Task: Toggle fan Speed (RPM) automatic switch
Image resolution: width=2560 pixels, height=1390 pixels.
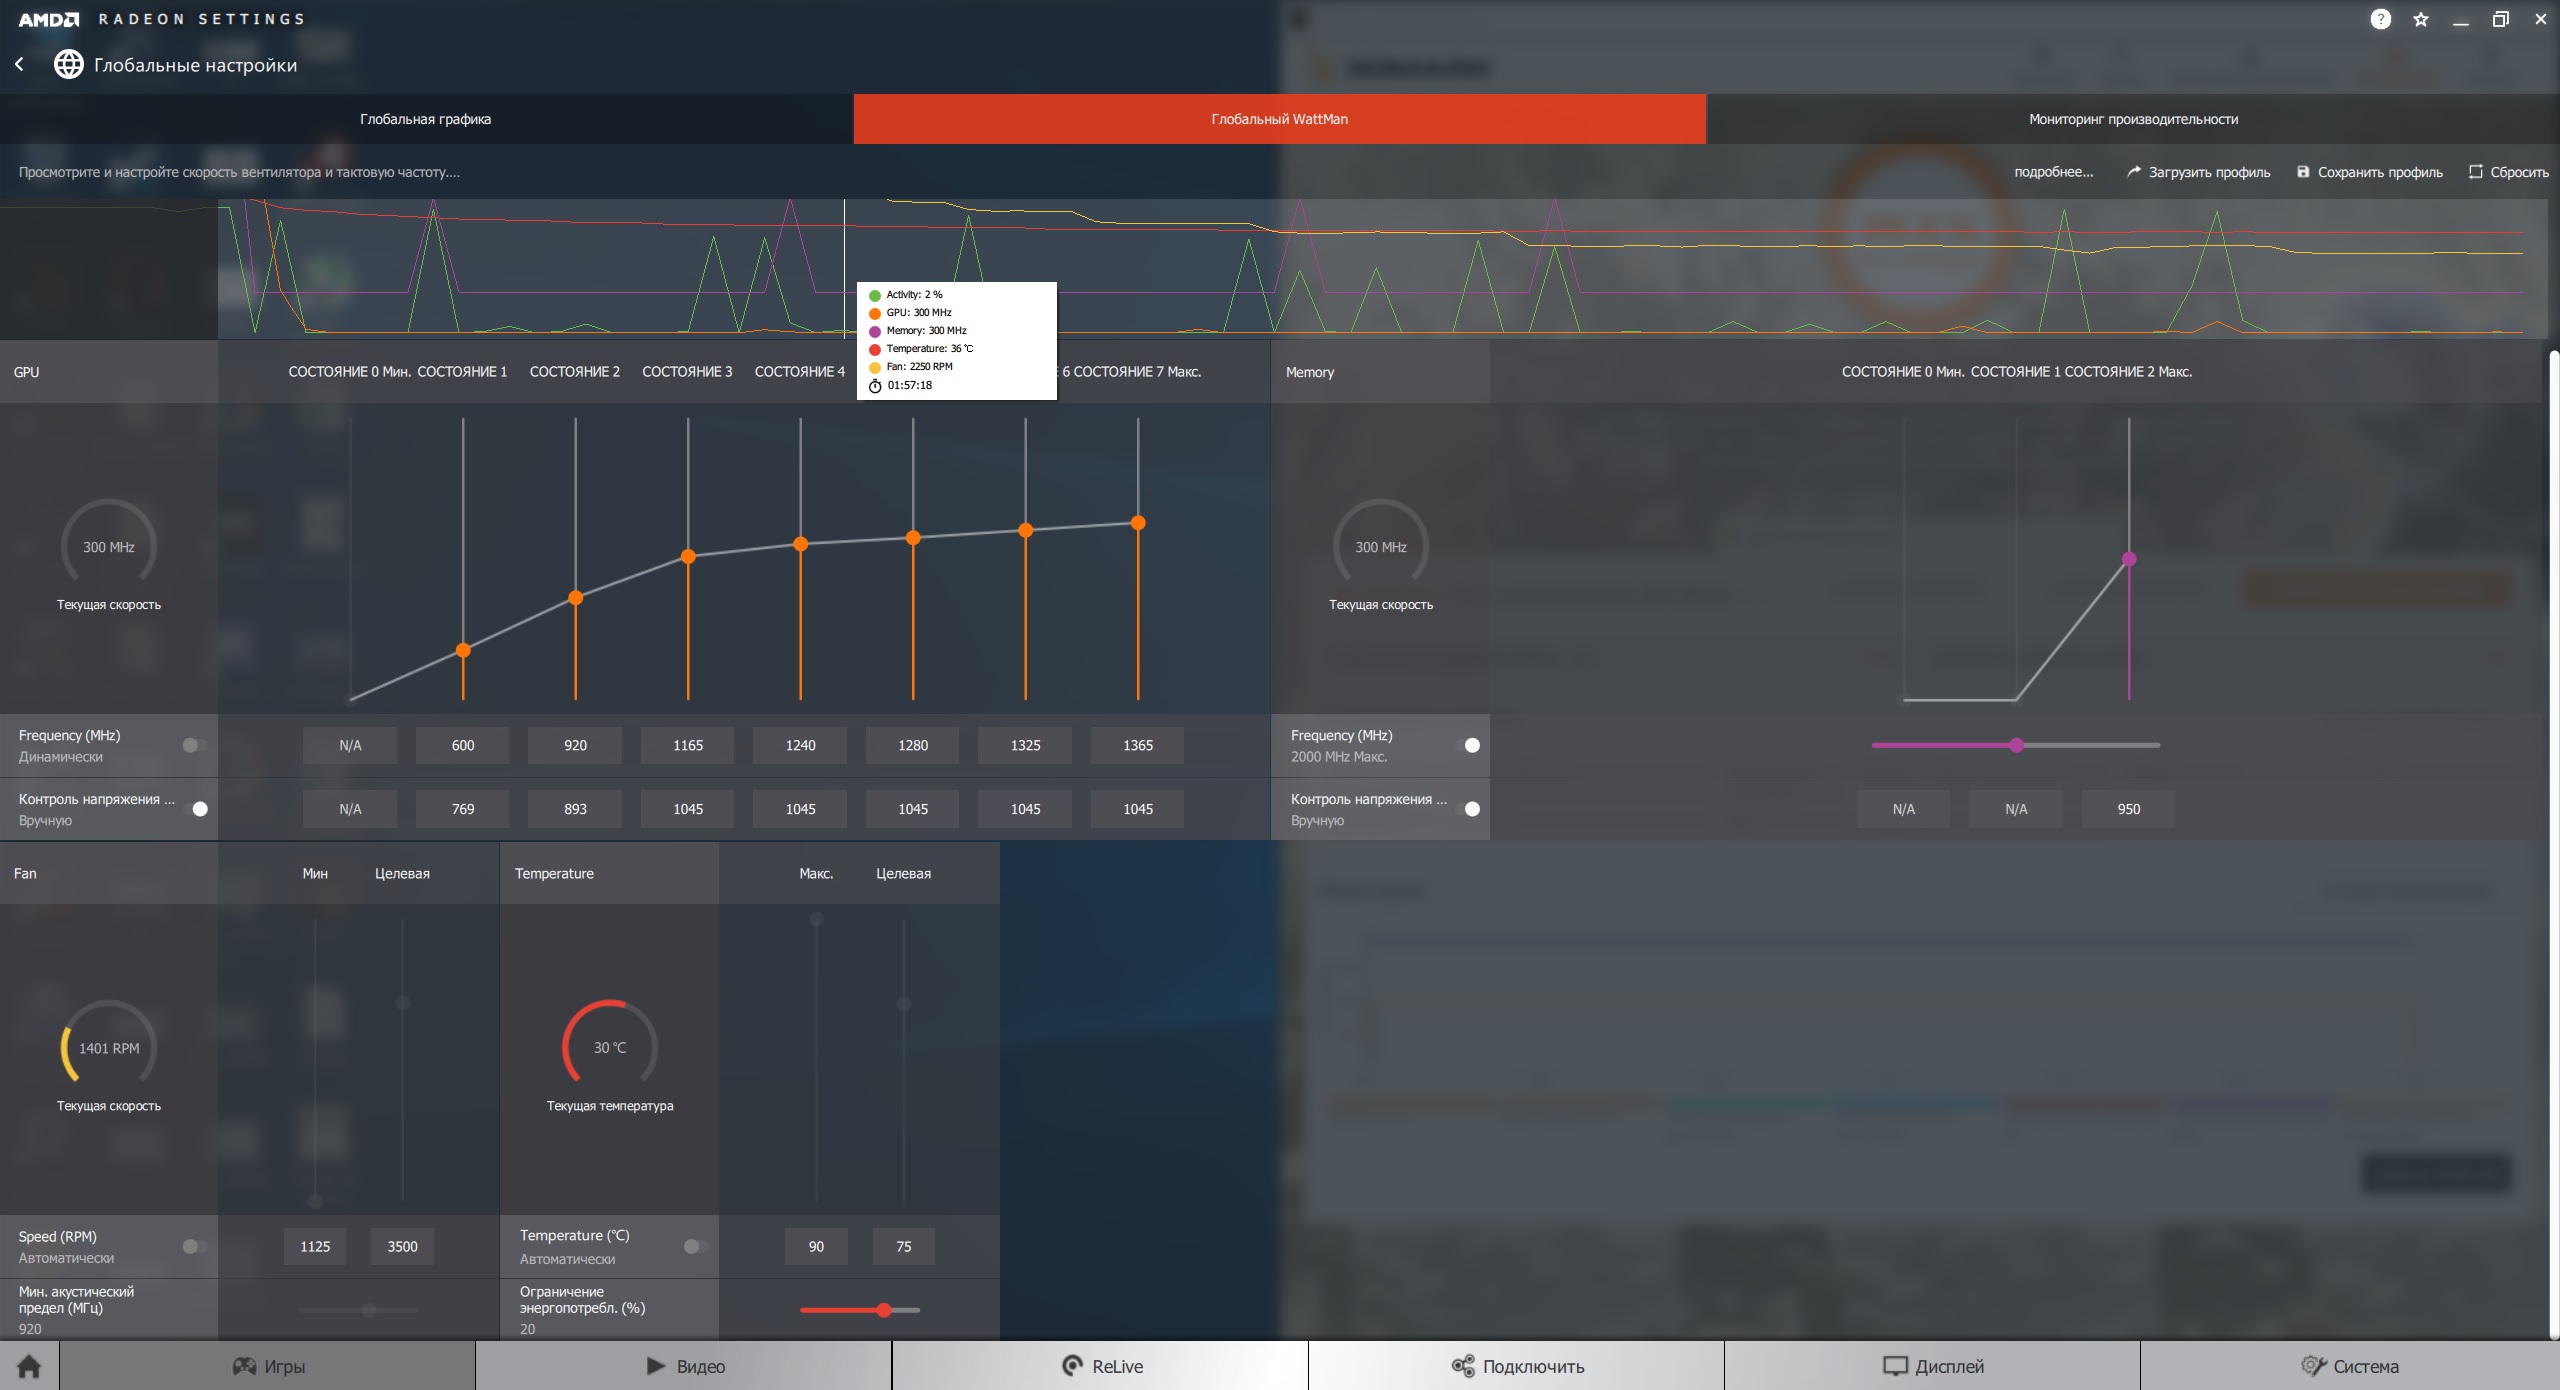Action: click(x=194, y=1246)
